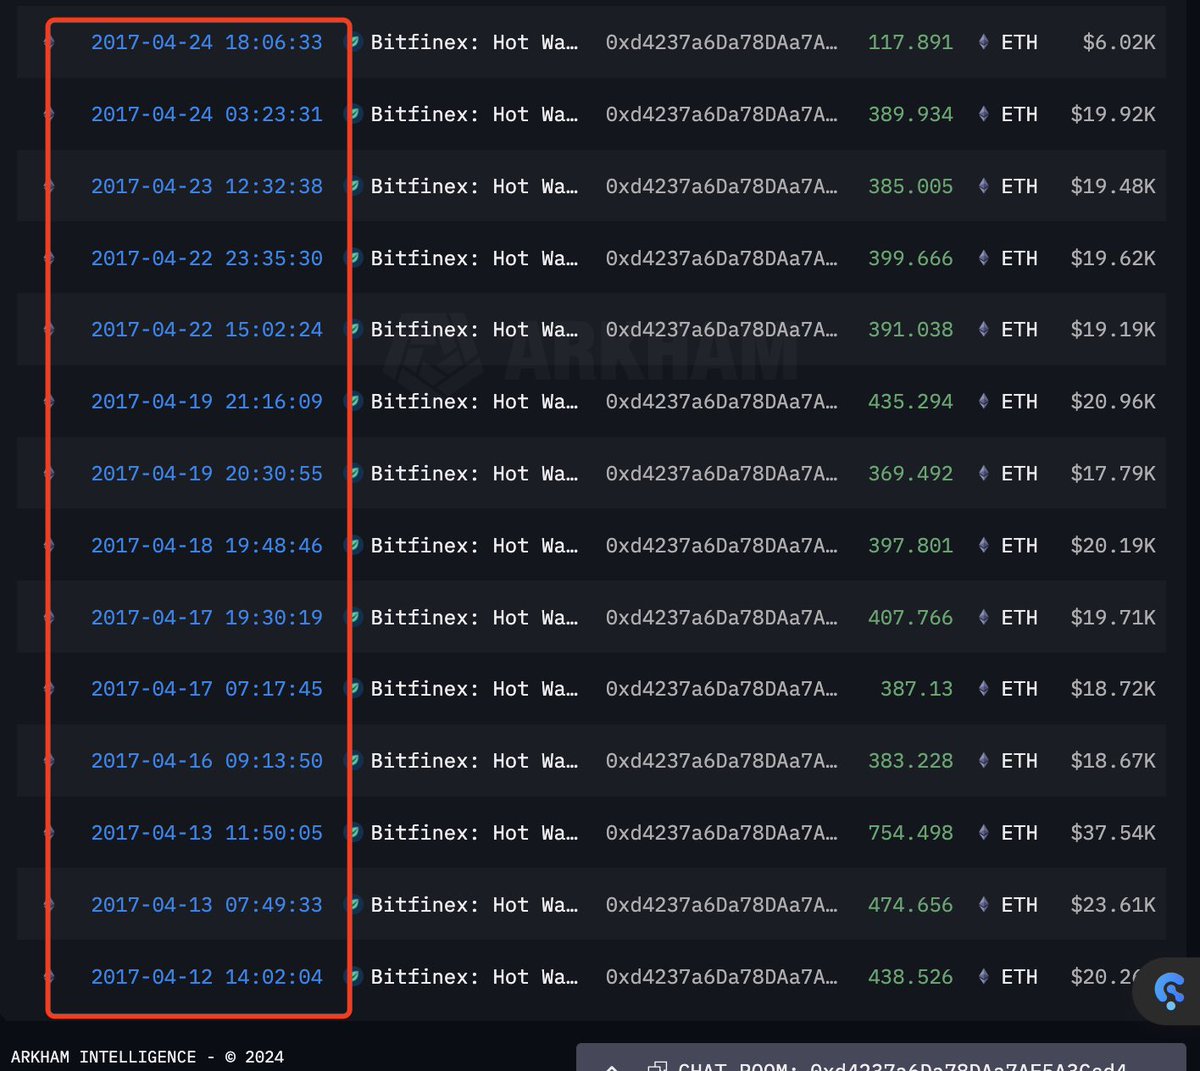This screenshot has height=1071, width=1200.
Task: Open address 0xd4237a6Da78DAa7A… in the 385.005 ETH row
Action: click(721, 186)
